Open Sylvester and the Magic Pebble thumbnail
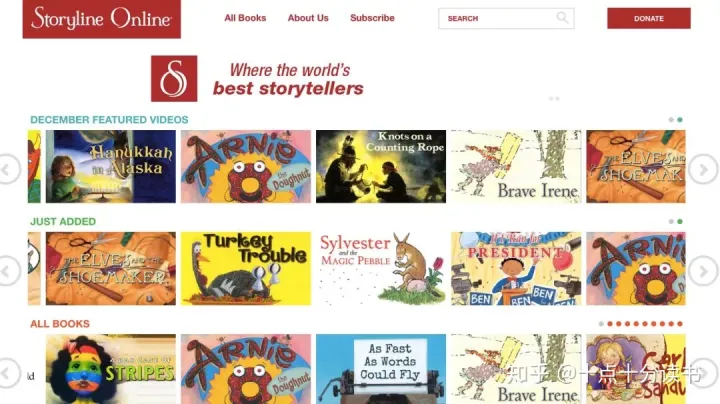 click(381, 269)
